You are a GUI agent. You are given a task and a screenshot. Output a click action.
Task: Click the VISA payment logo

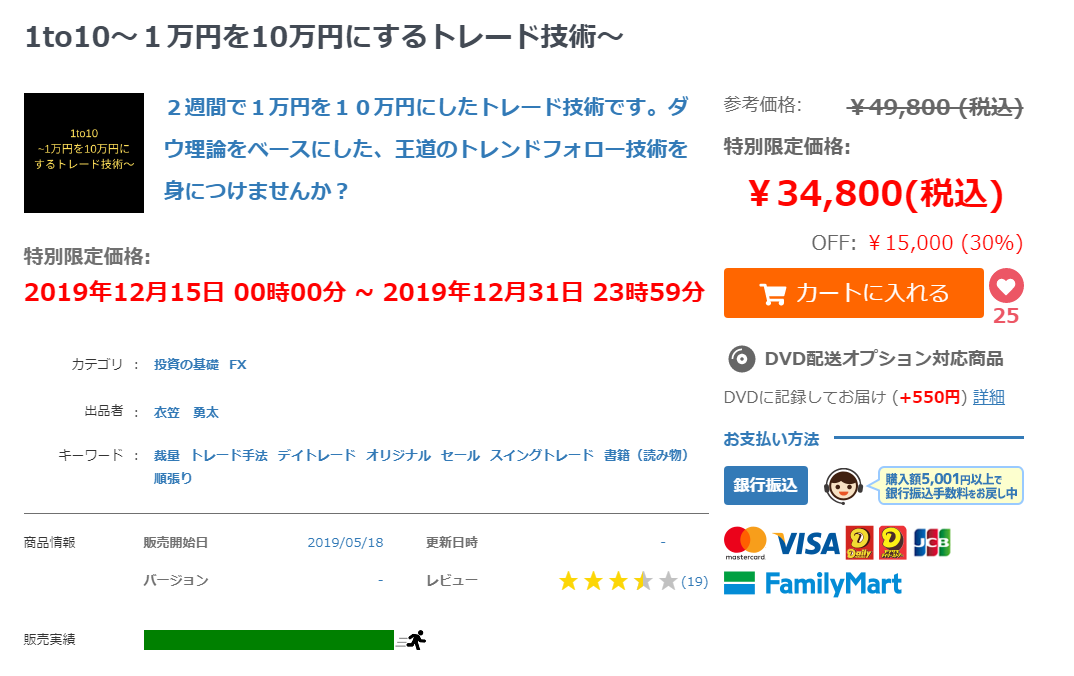806,543
